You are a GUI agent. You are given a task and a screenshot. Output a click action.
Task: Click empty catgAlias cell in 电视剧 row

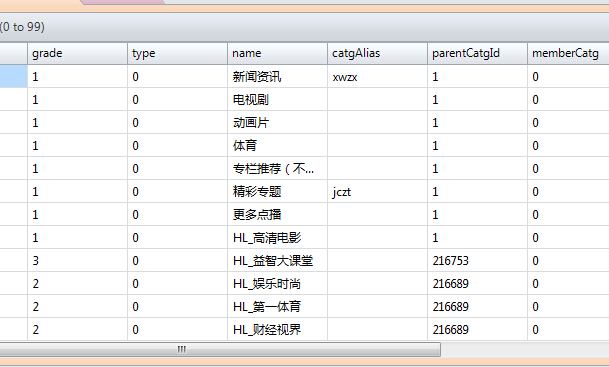[x=377, y=99]
